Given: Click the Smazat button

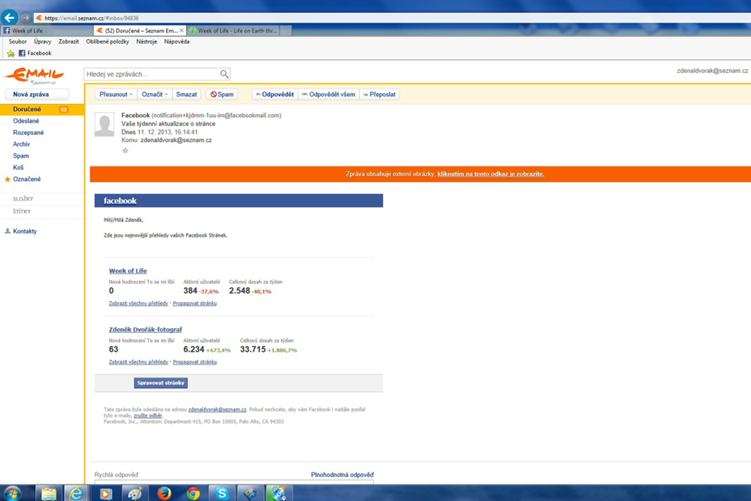Looking at the screenshot, I should [x=186, y=94].
